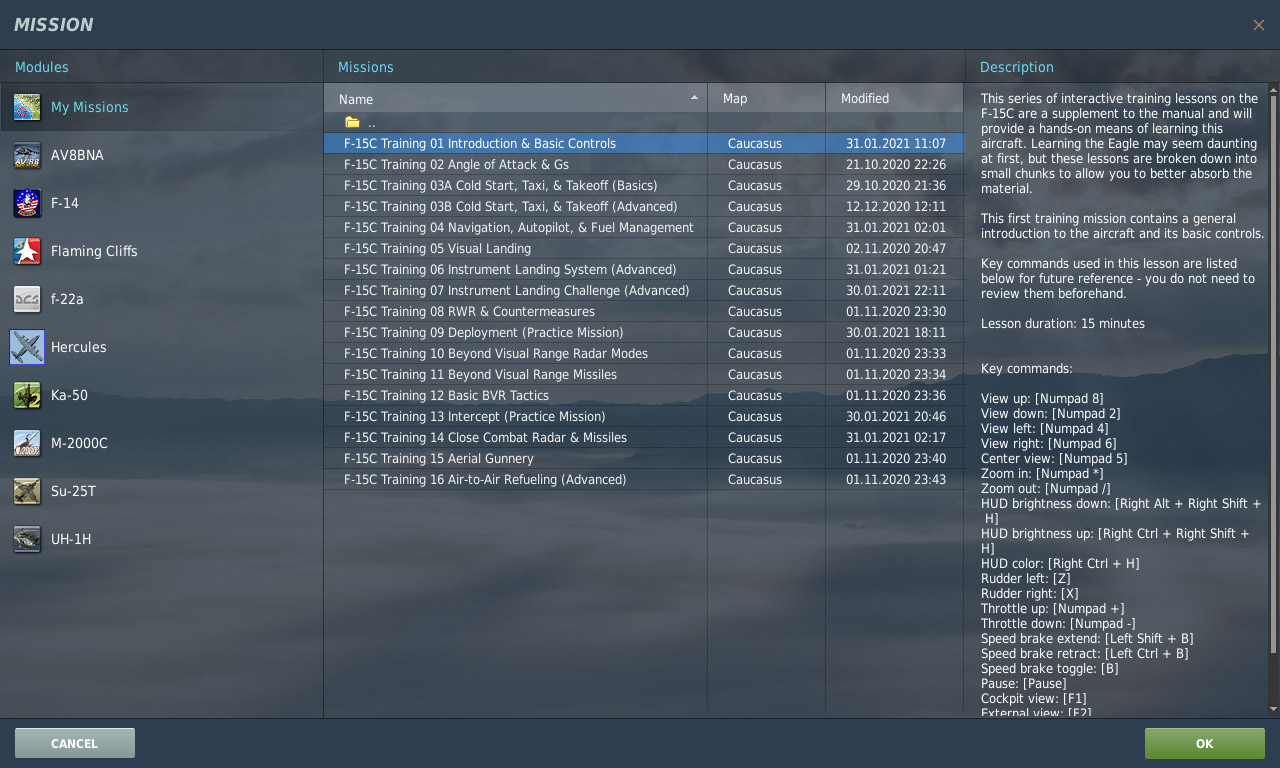This screenshot has width=1280, height=768.
Task: Pick the M-2000C module icon
Action: (27, 443)
